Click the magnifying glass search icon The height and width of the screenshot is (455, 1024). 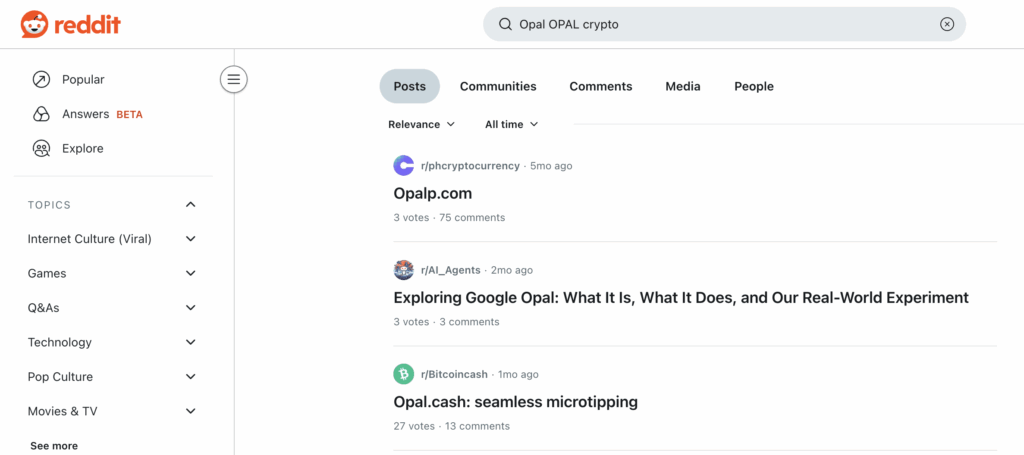pyautogui.click(x=506, y=24)
